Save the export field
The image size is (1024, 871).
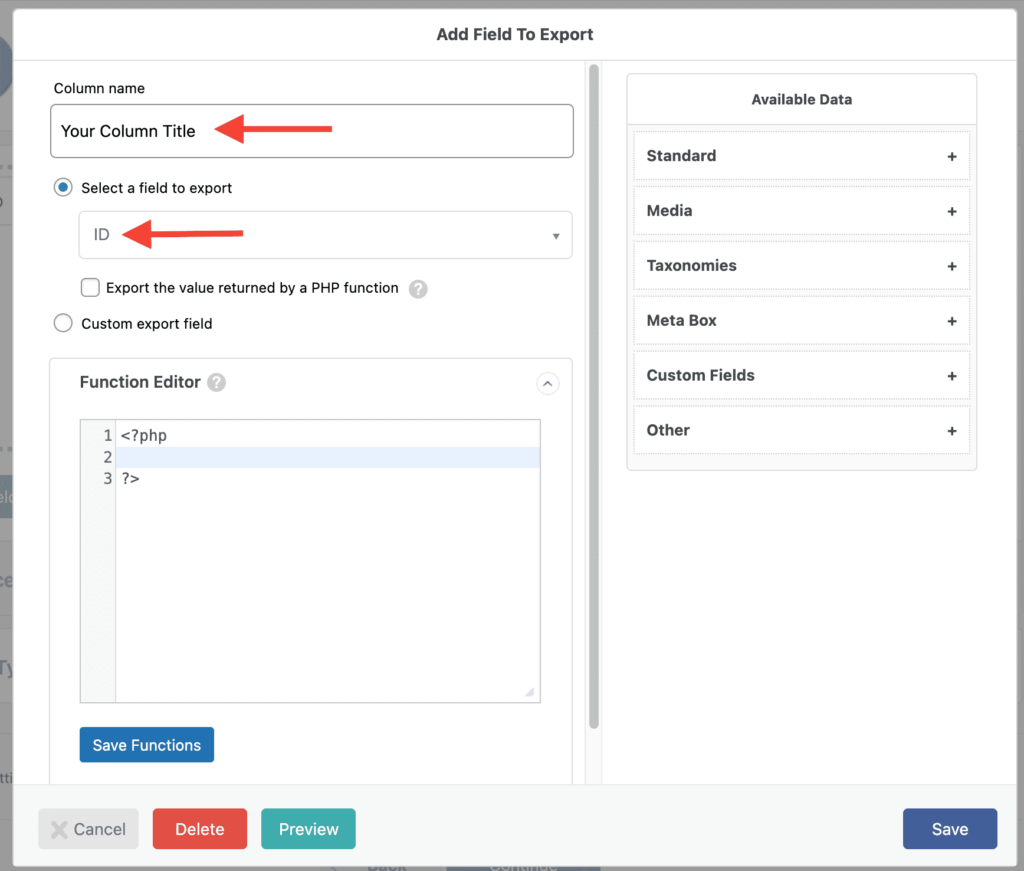tap(949, 829)
